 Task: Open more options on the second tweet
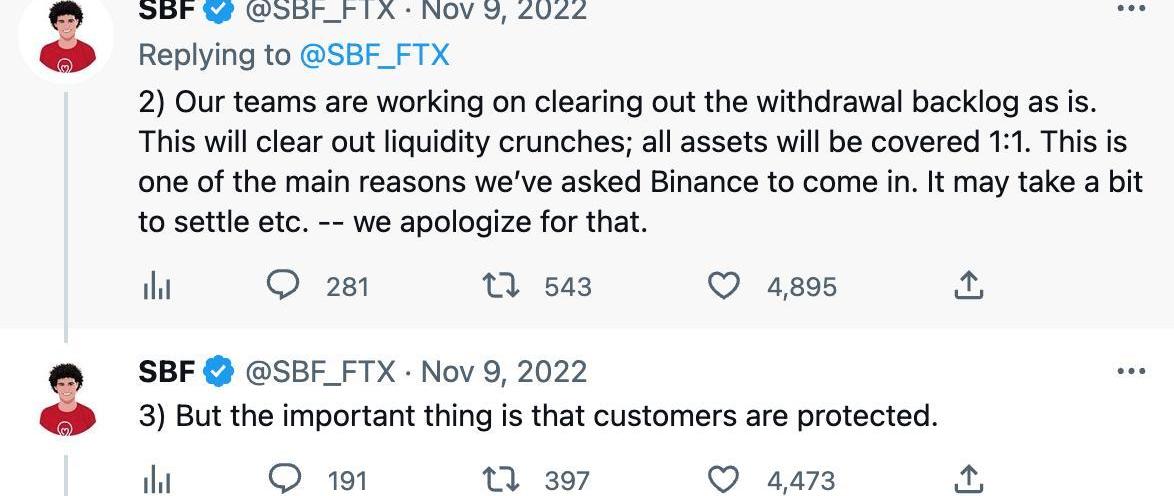[x=1131, y=371]
